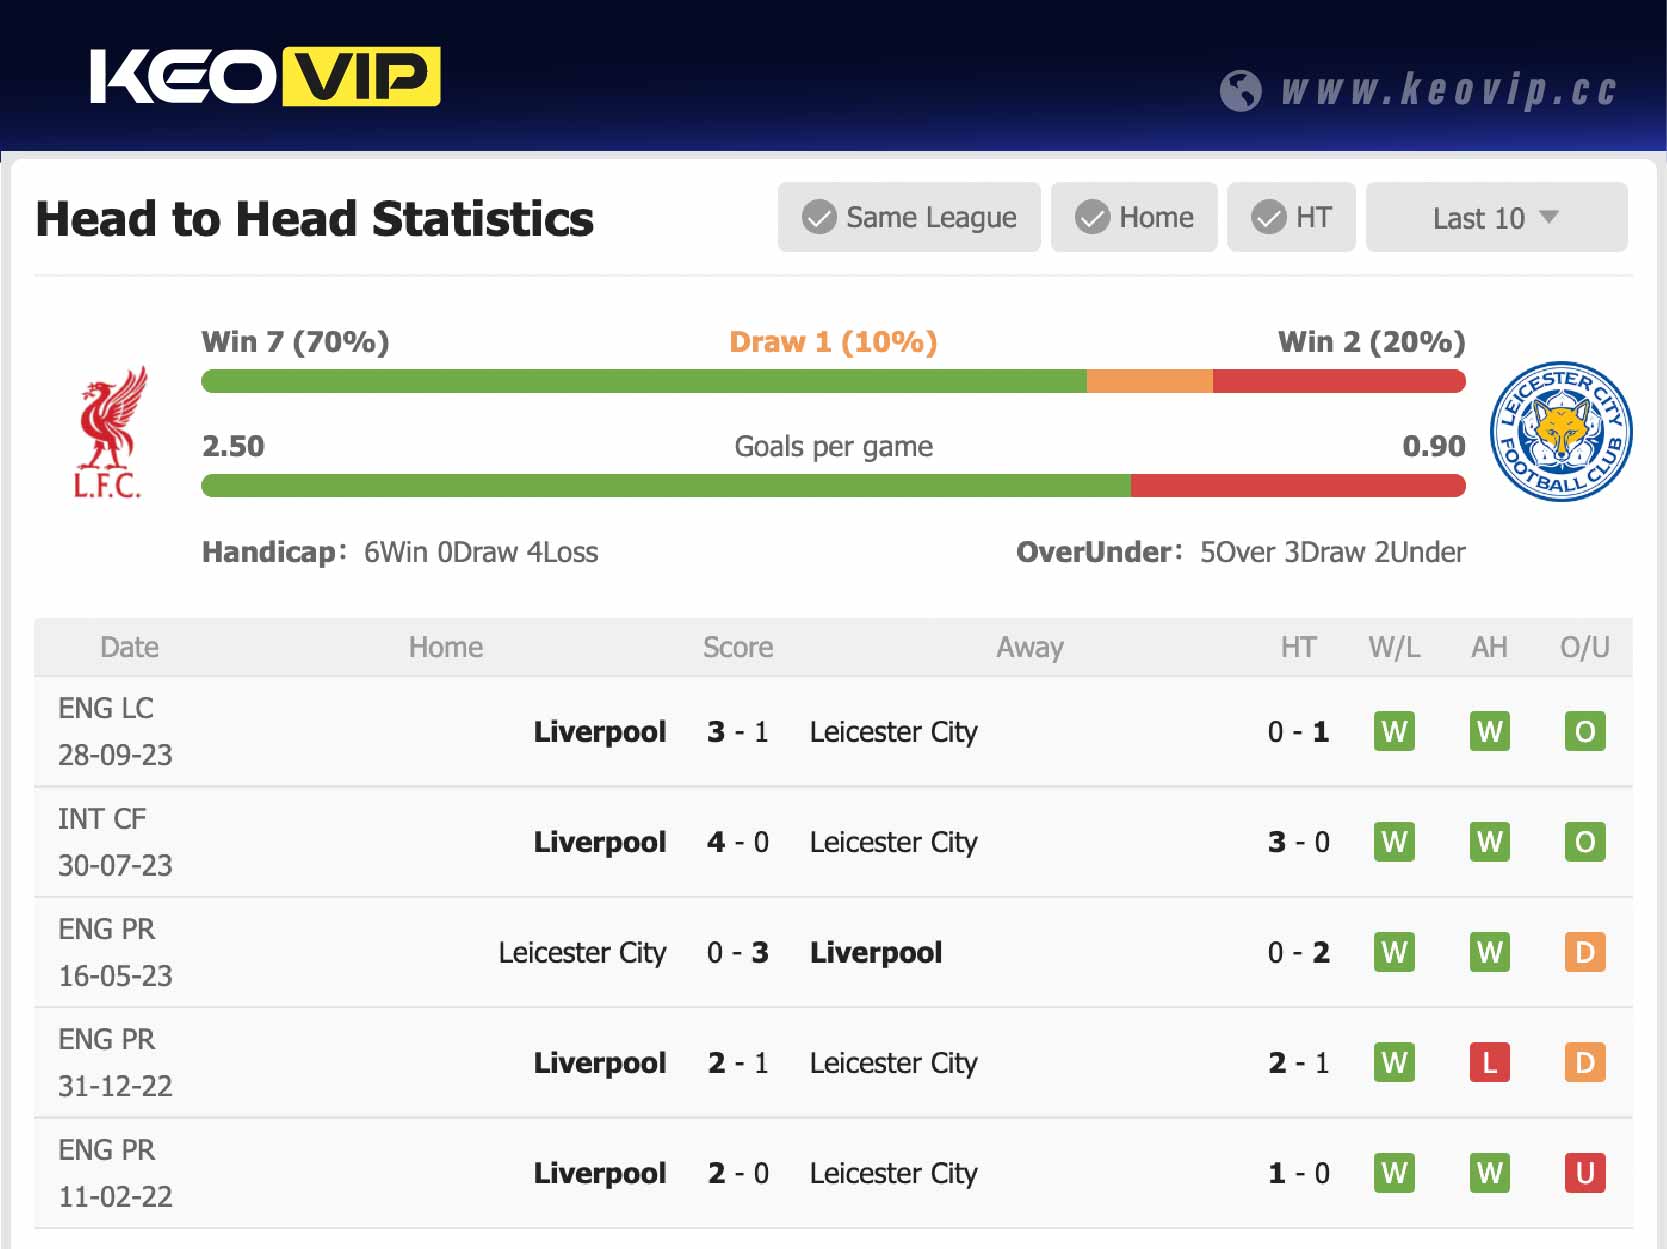Viewport: 1667px width, 1249px height.
Task: Click the orange D over/under badge on 16-05-23 row
Action: point(1584,952)
